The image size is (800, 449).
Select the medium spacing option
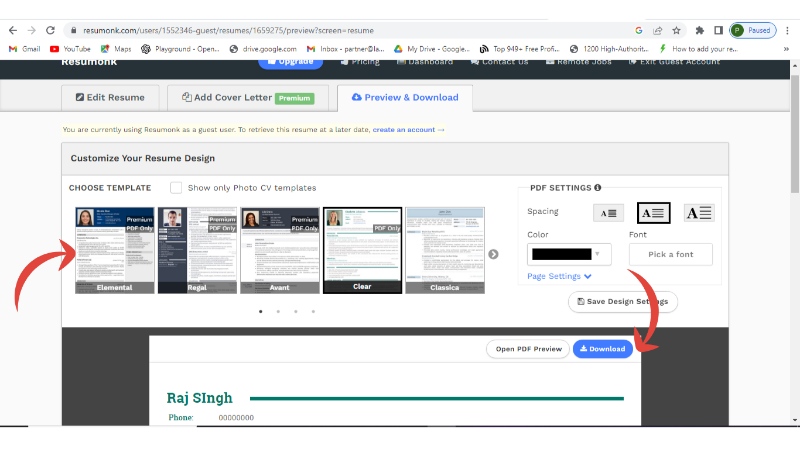click(x=653, y=212)
